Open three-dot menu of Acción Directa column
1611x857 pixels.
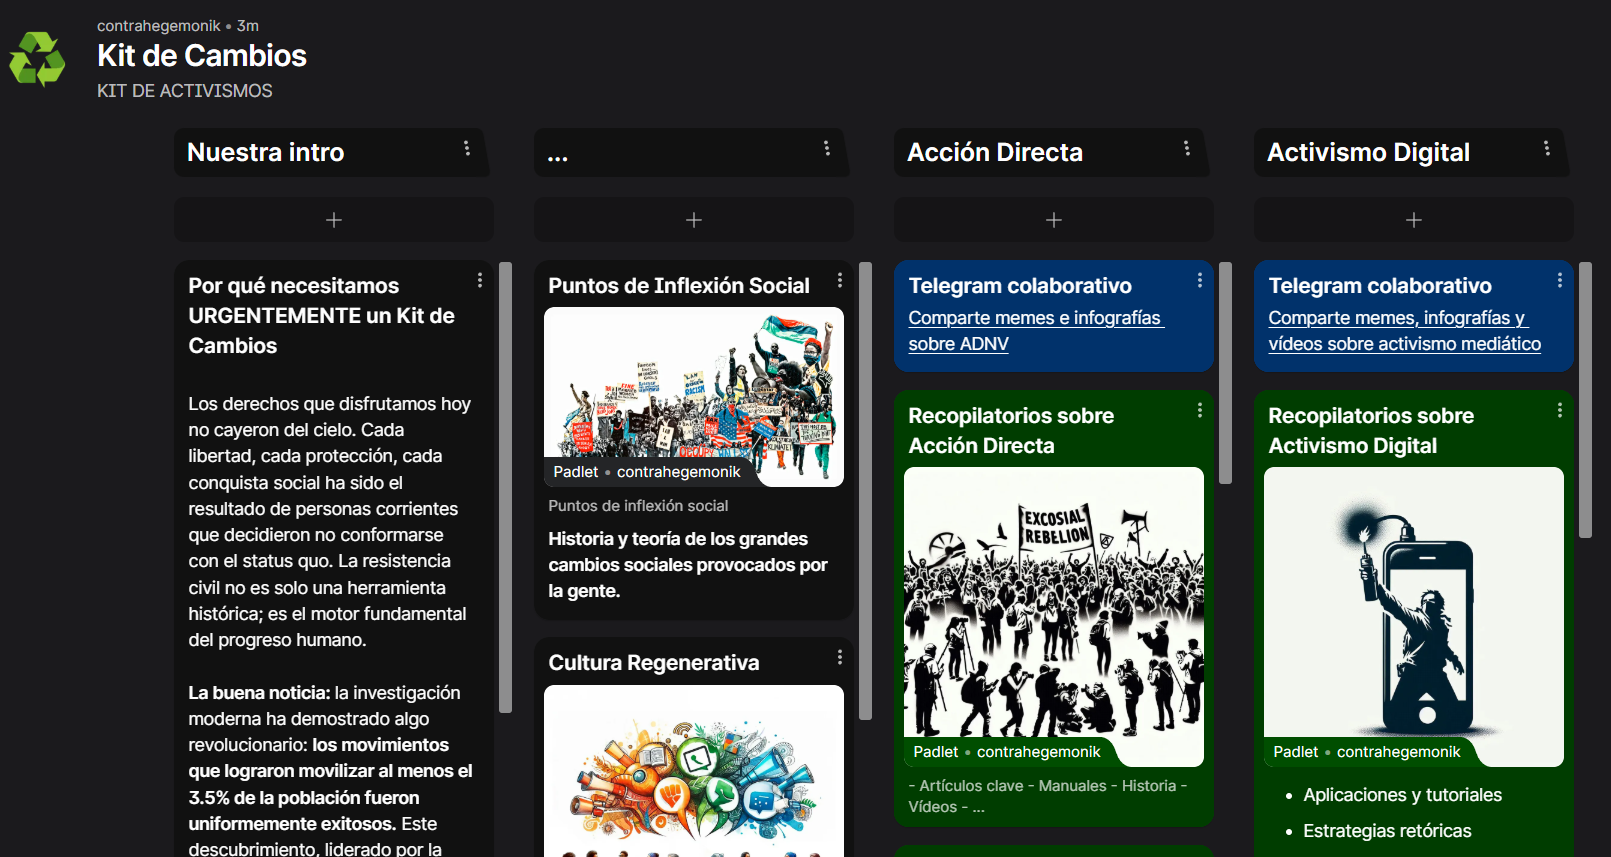click(x=1187, y=149)
